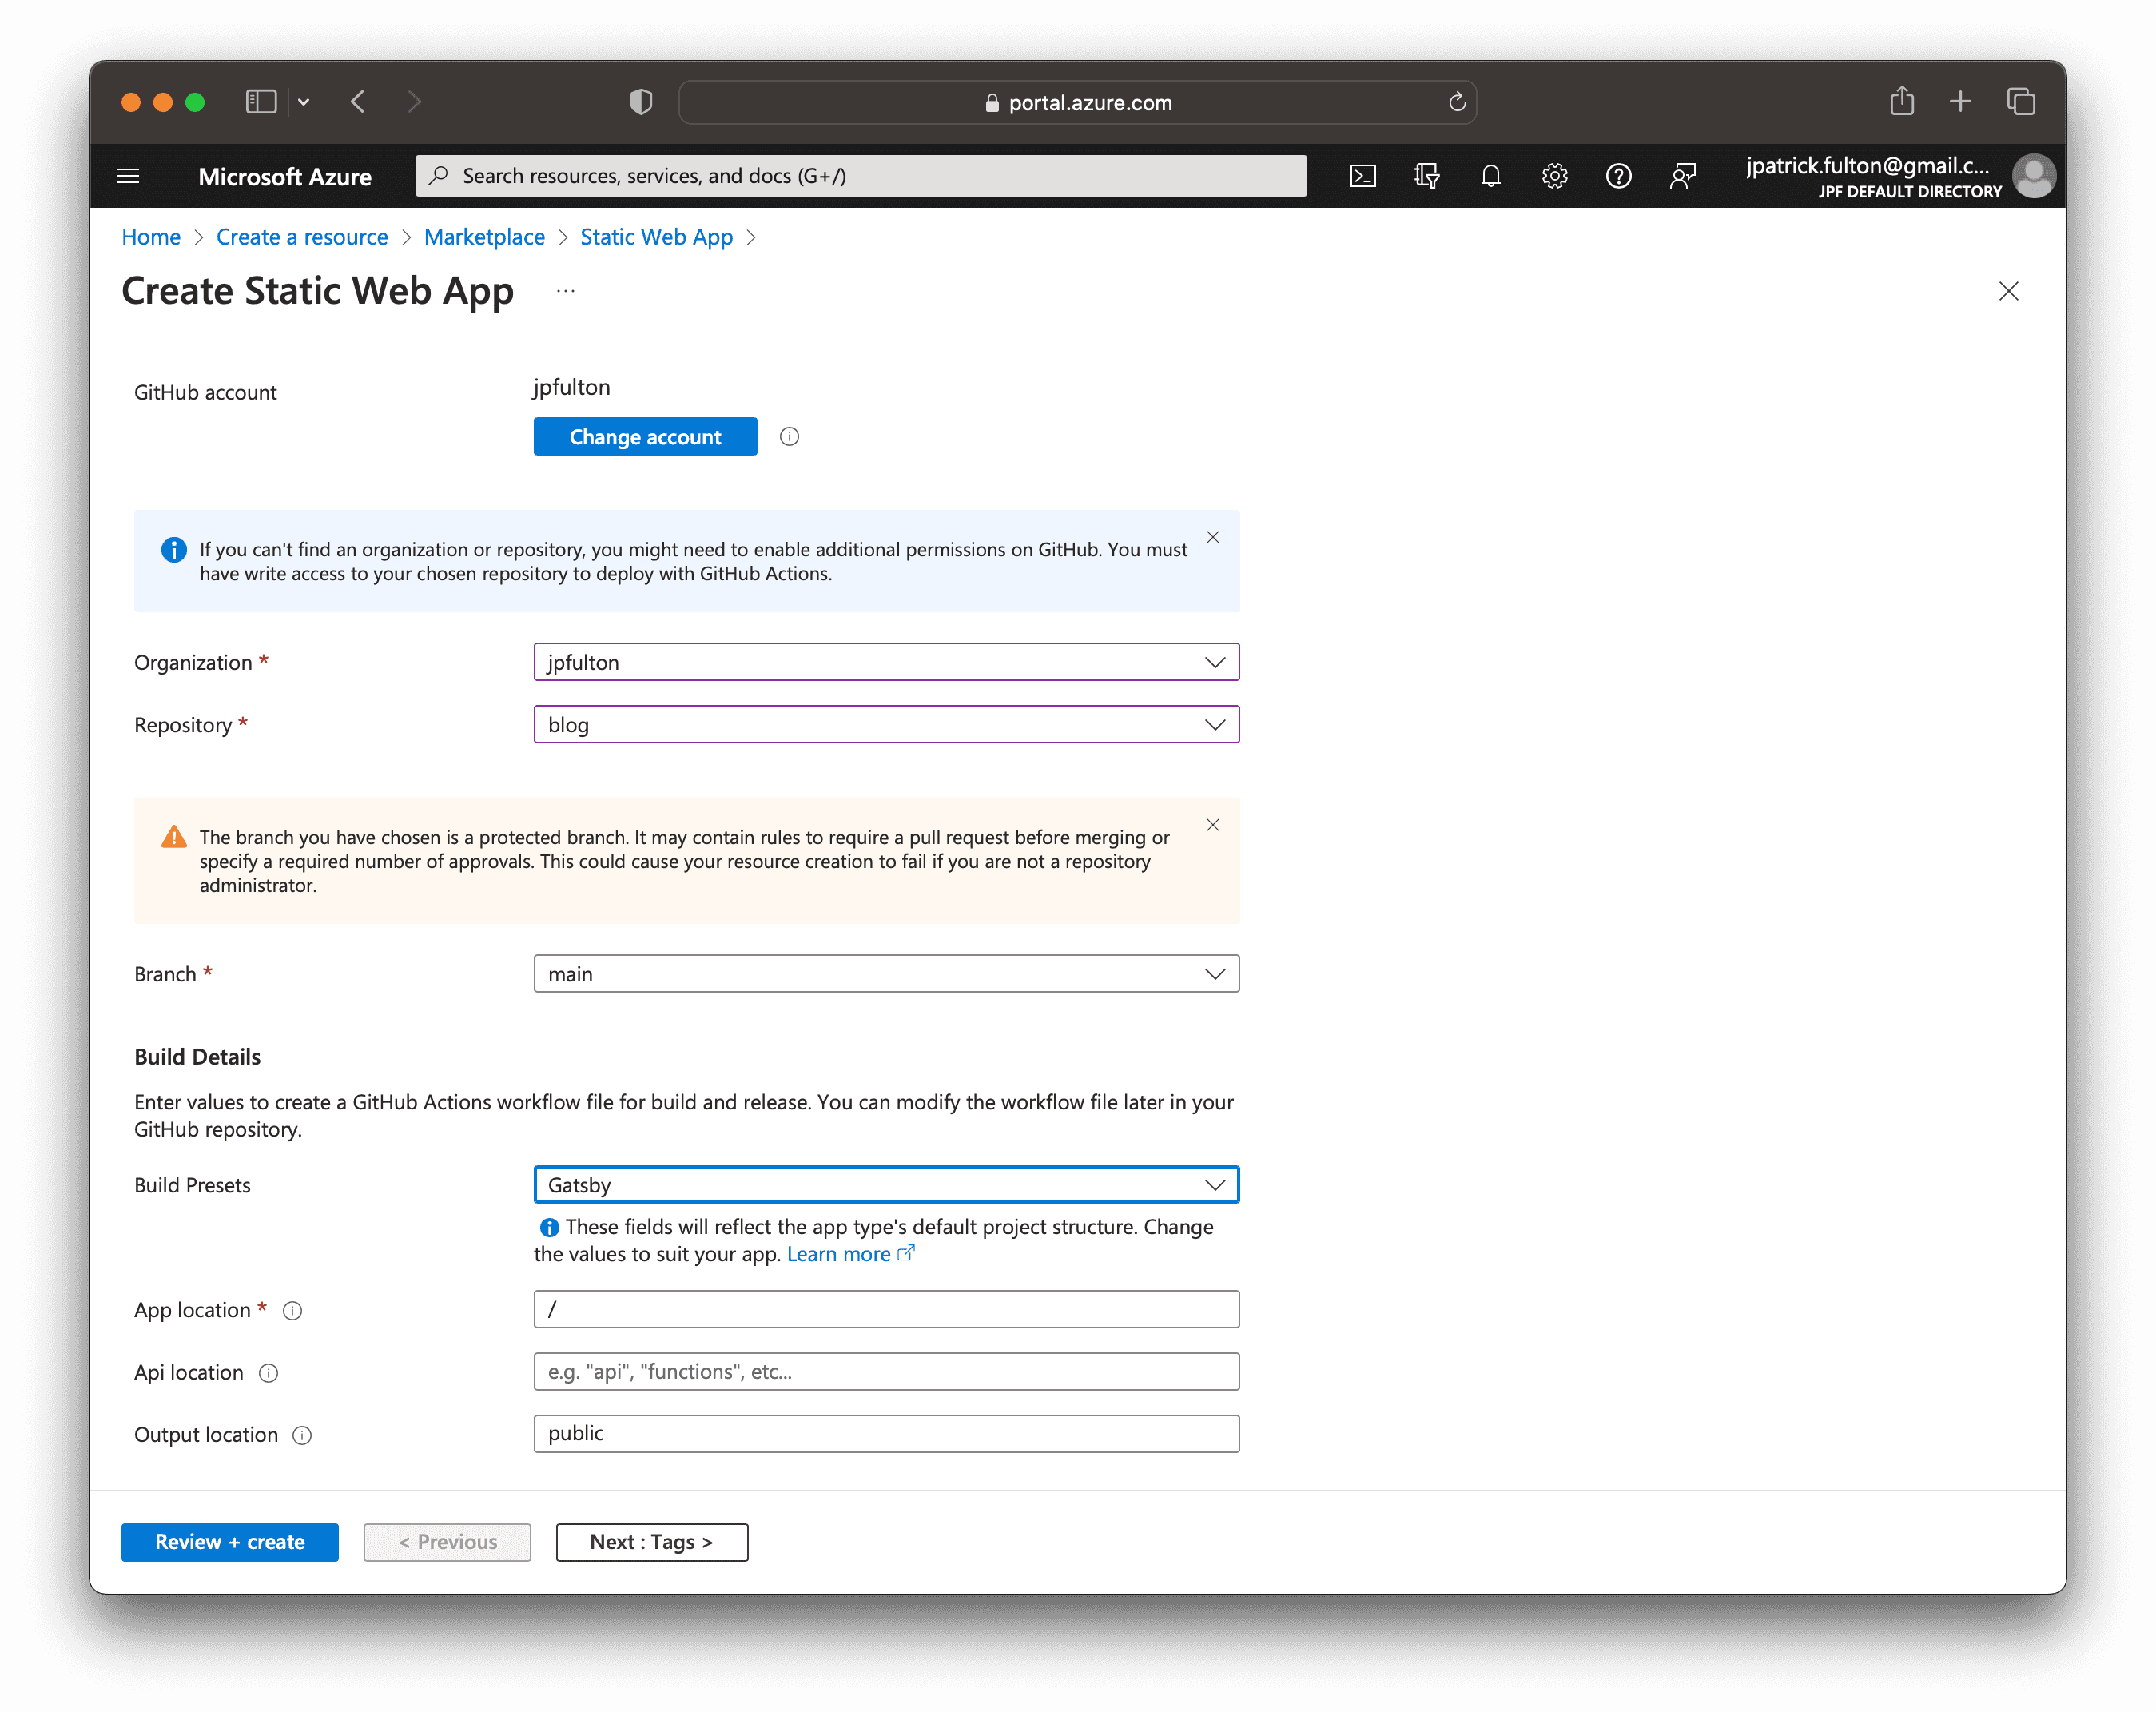This screenshot has height=1712, width=2156.
Task: Open the feedback icon
Action: coord(1683,176)
